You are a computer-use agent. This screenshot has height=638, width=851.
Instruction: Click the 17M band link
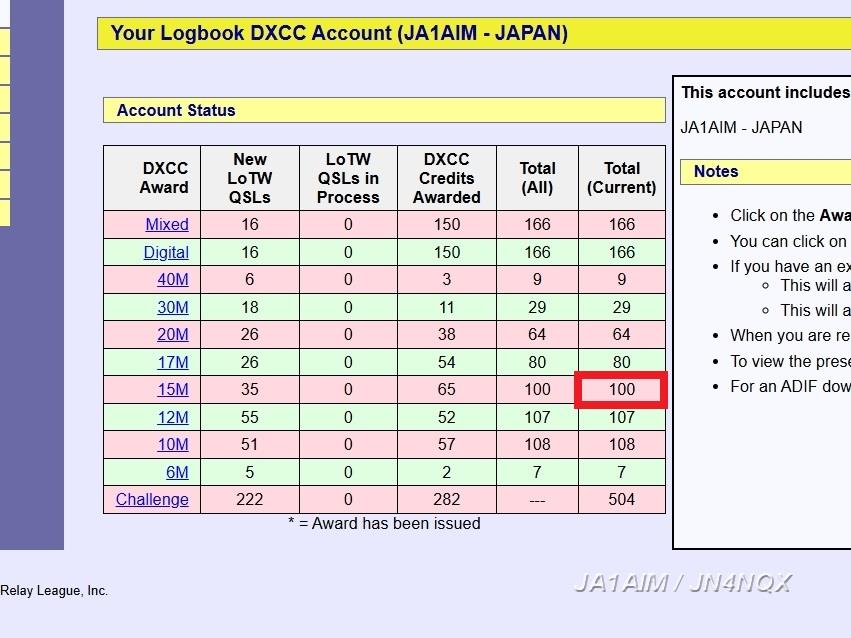point(172,362)
